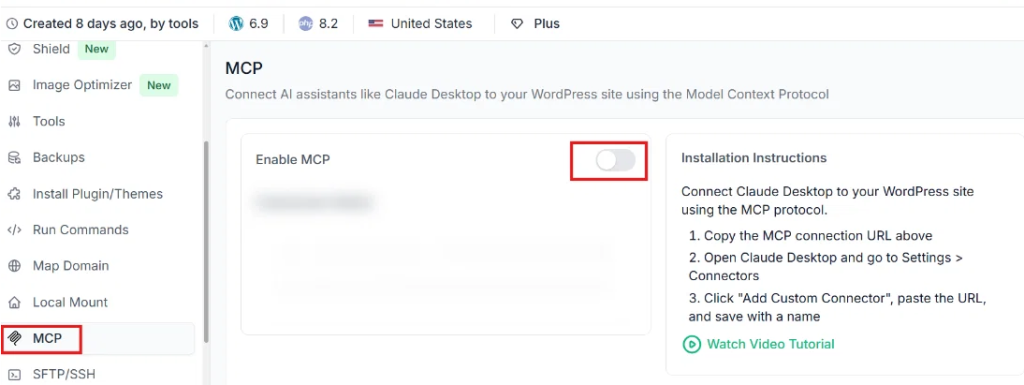This screenshot has width=1024, height=385.
Task: Click the play icon beside Watch Video Tutorial
Action: tap(691, 344)
